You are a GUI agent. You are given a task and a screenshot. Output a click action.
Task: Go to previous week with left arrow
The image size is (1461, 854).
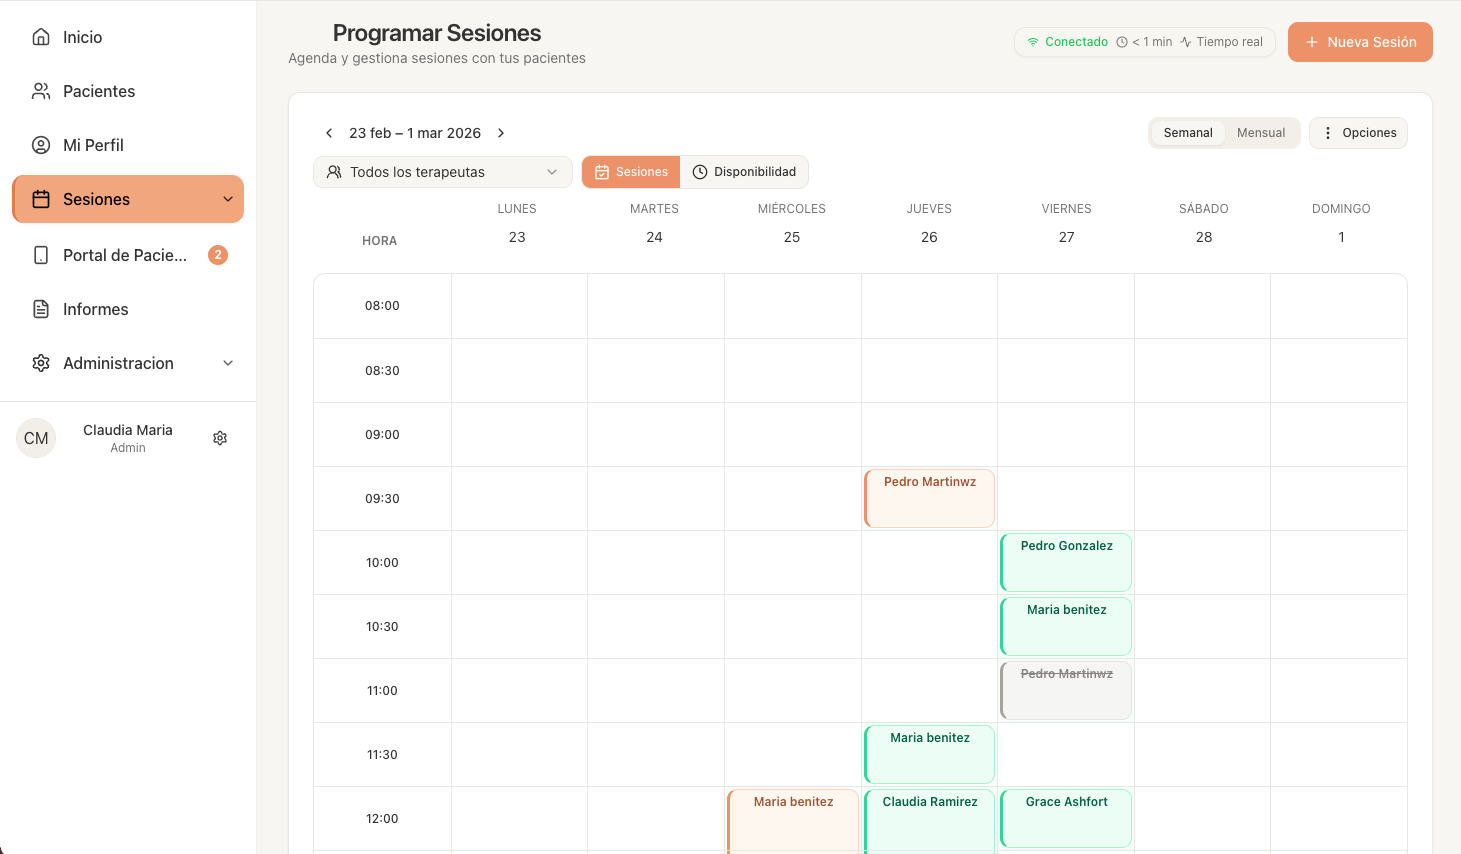329,133
